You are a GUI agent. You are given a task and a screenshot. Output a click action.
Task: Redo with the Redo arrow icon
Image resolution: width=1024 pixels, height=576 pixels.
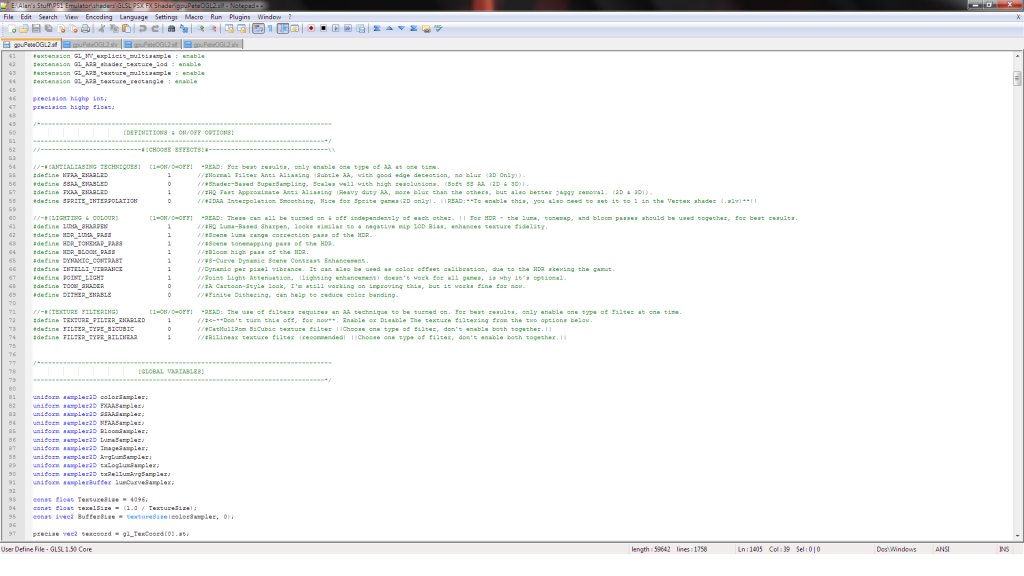tap(155, 29)
